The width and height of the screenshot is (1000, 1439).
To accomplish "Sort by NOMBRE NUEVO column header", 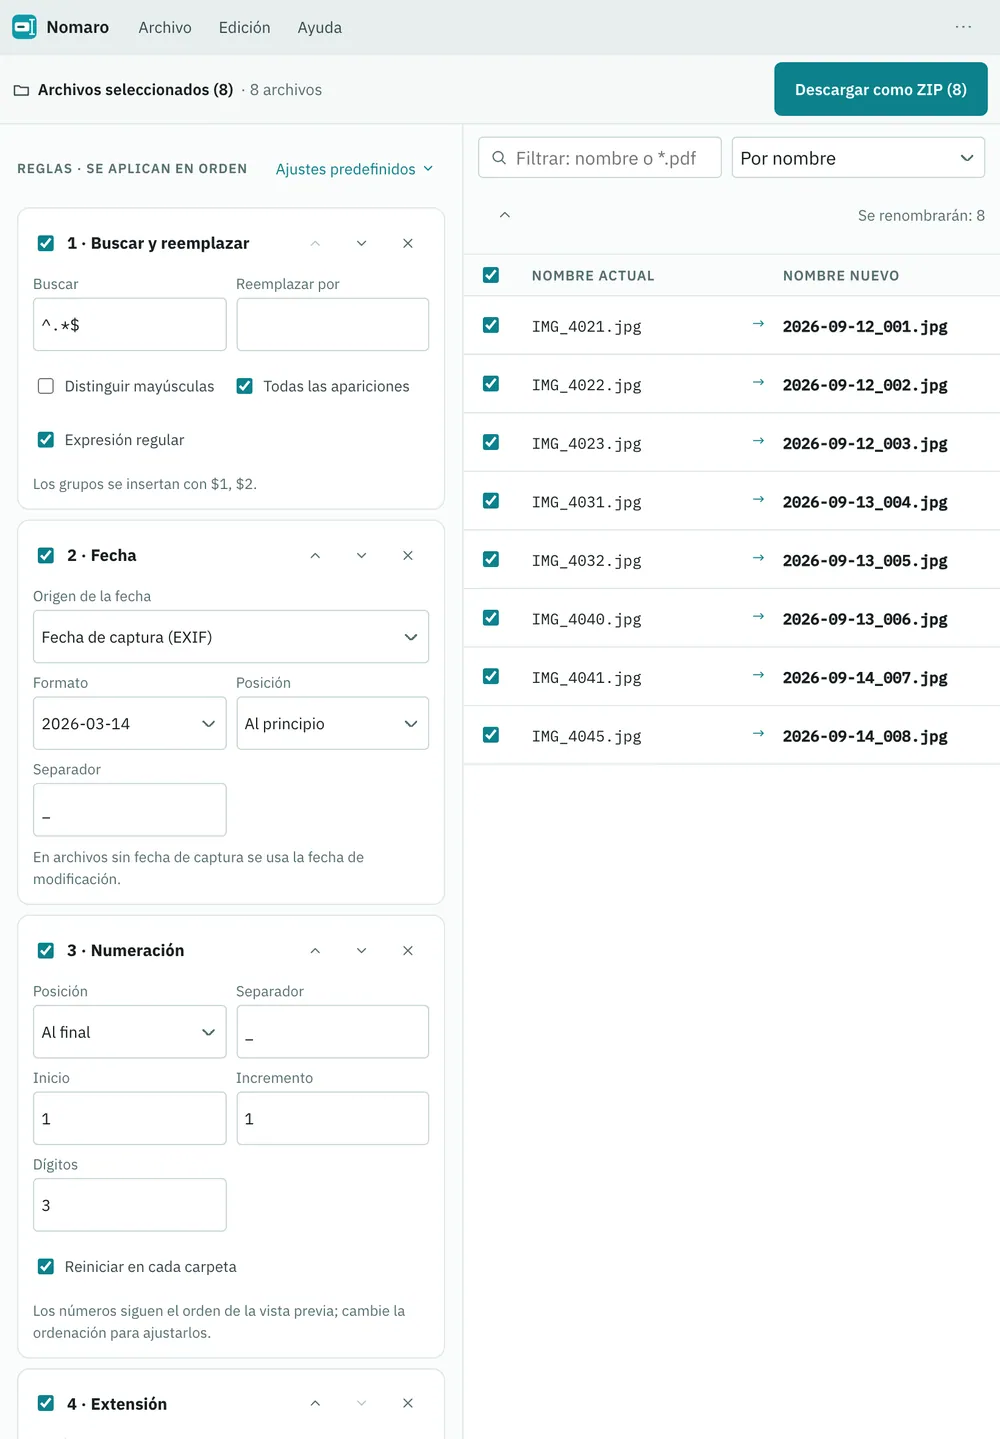I will tap(841, 276).
